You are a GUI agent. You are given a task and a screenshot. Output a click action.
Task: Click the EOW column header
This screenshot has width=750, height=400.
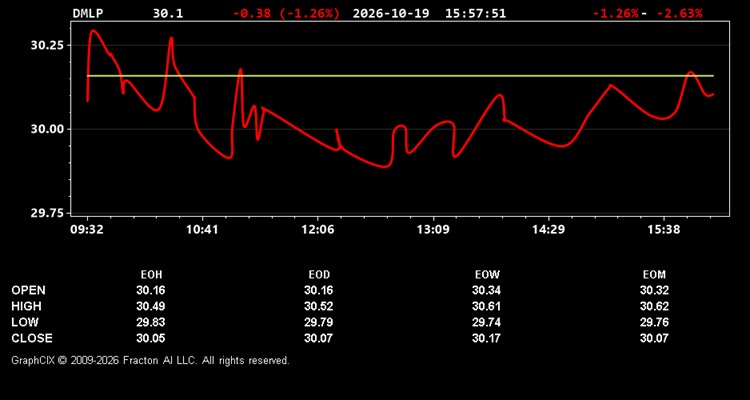click(487, 275)
